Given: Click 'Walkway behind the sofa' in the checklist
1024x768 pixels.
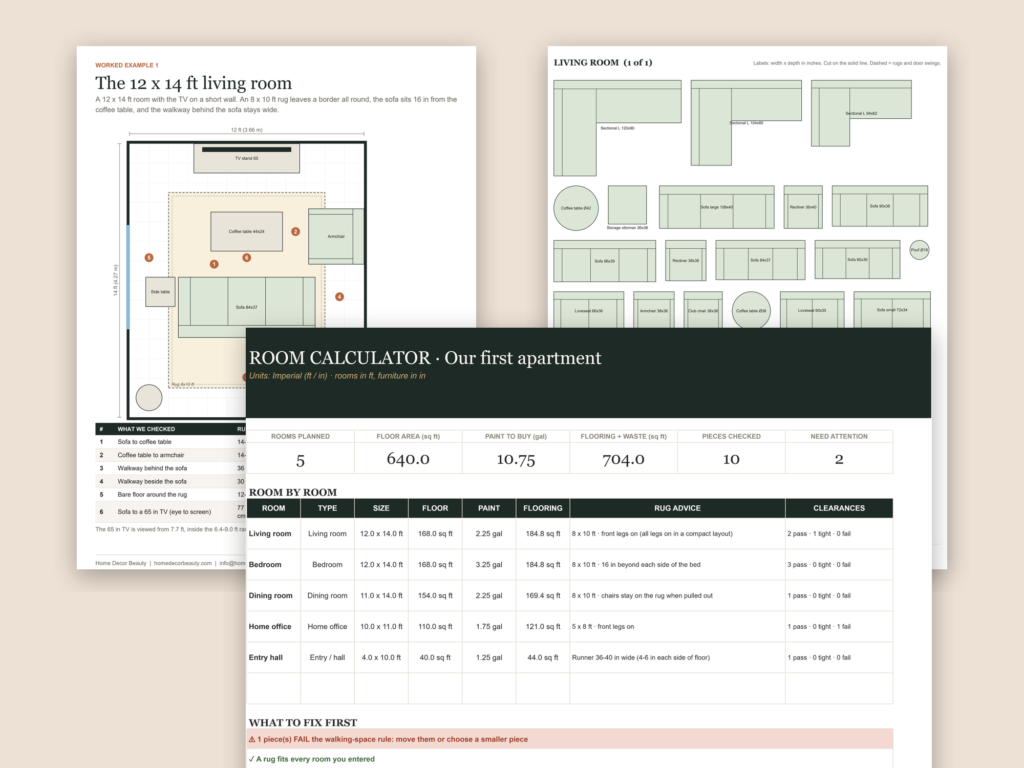Looking at the screenshot, I should tap(152, 468).
